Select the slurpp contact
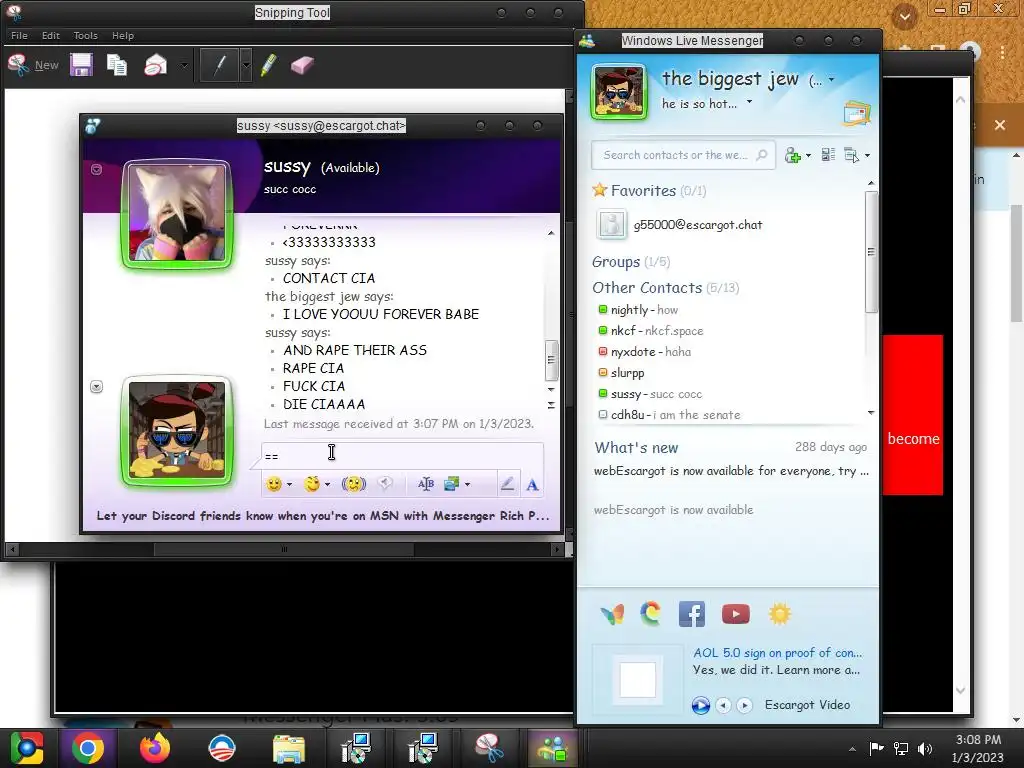Viewport: 1024px width, 768px height. click(x=621, y=373)
